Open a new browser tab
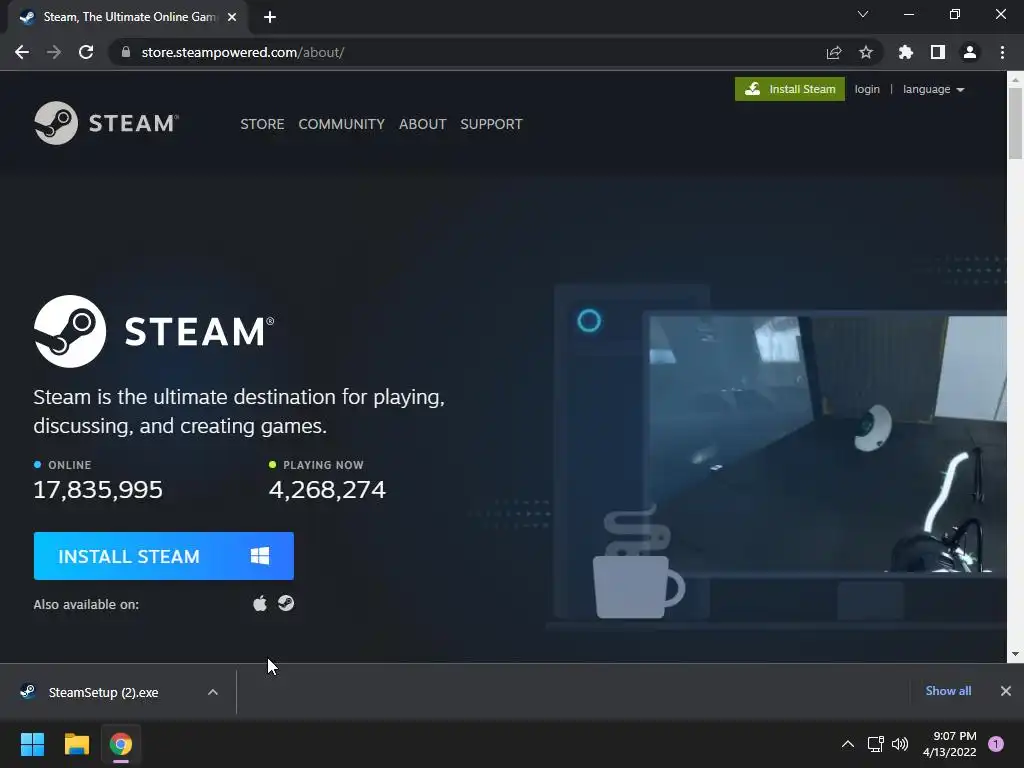The height and width of the screenshot is (768, 1024). tap(270, 17)
